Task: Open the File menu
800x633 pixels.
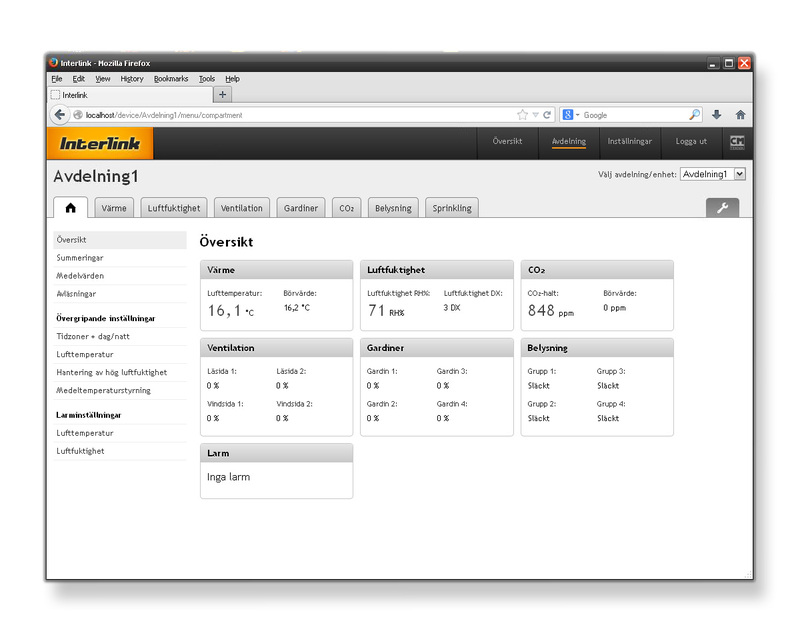Action: coord(57,79)
